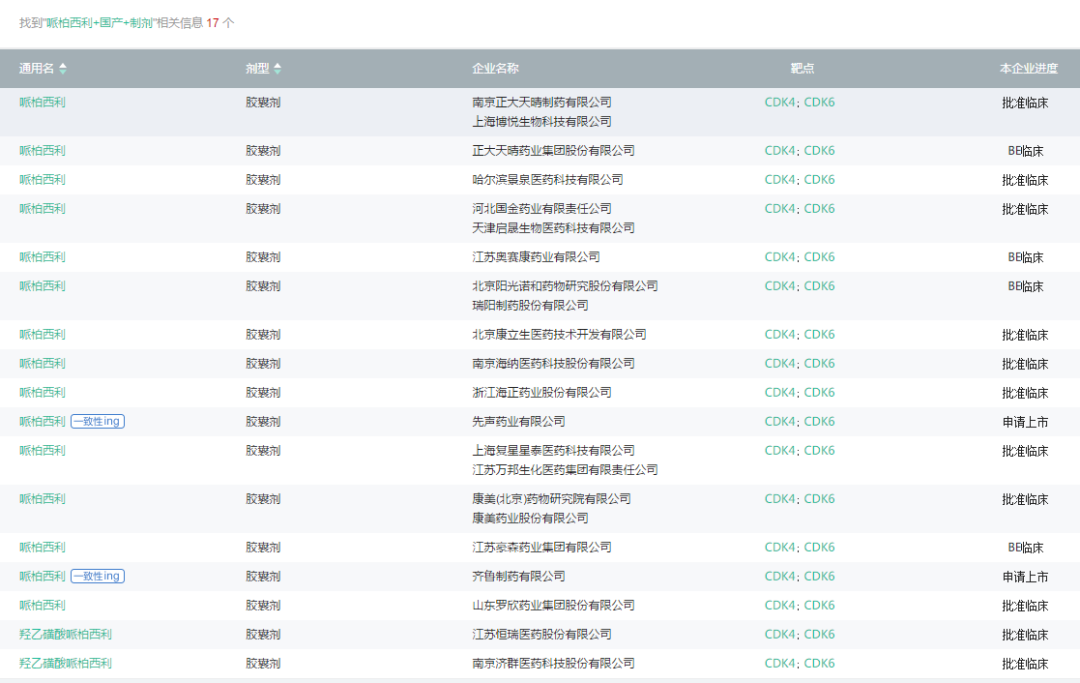Viewport: 1080px width, 683px height.
Task: Click company name 上海复星星泰医药科技有限公司
Action: 554,450
